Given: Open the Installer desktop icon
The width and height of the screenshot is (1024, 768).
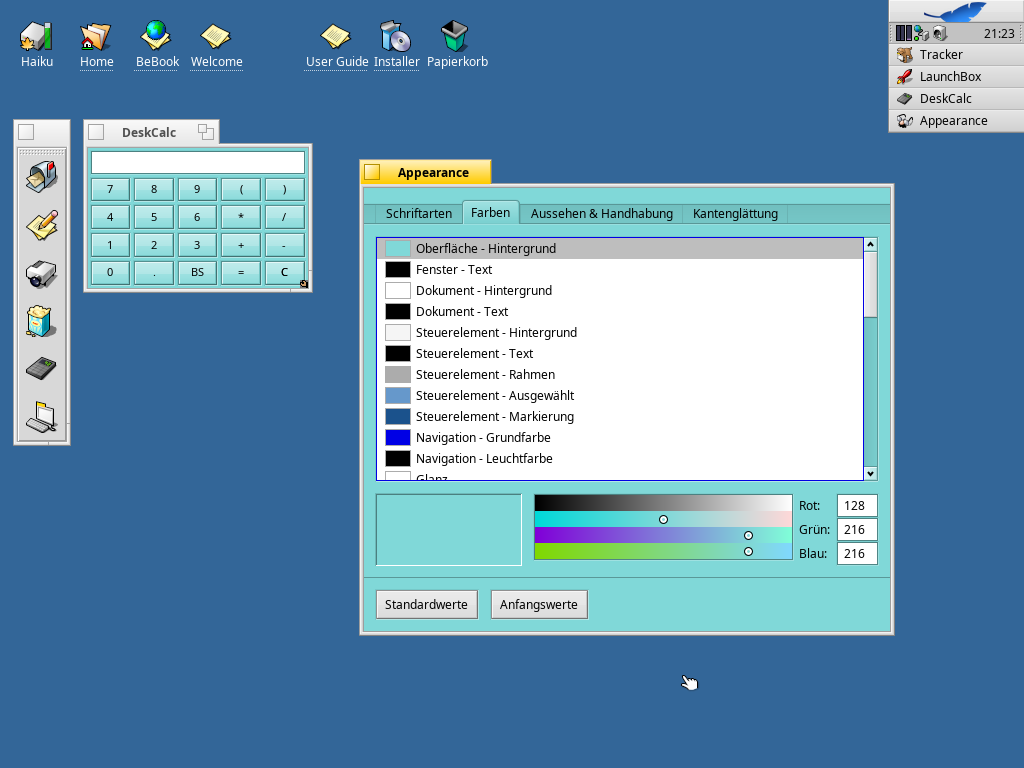Looking at the screenshot, I should 396,37.
